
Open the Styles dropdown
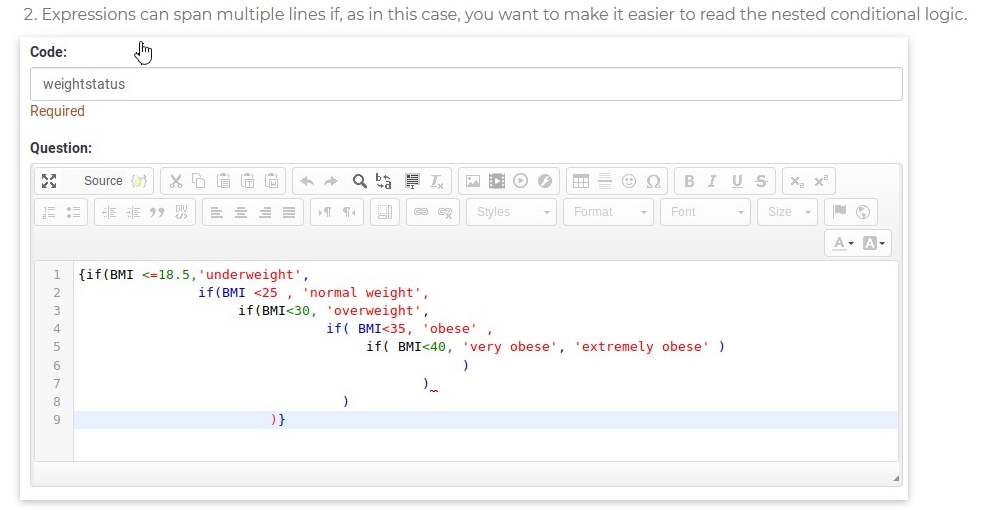(x=511, y=212)
